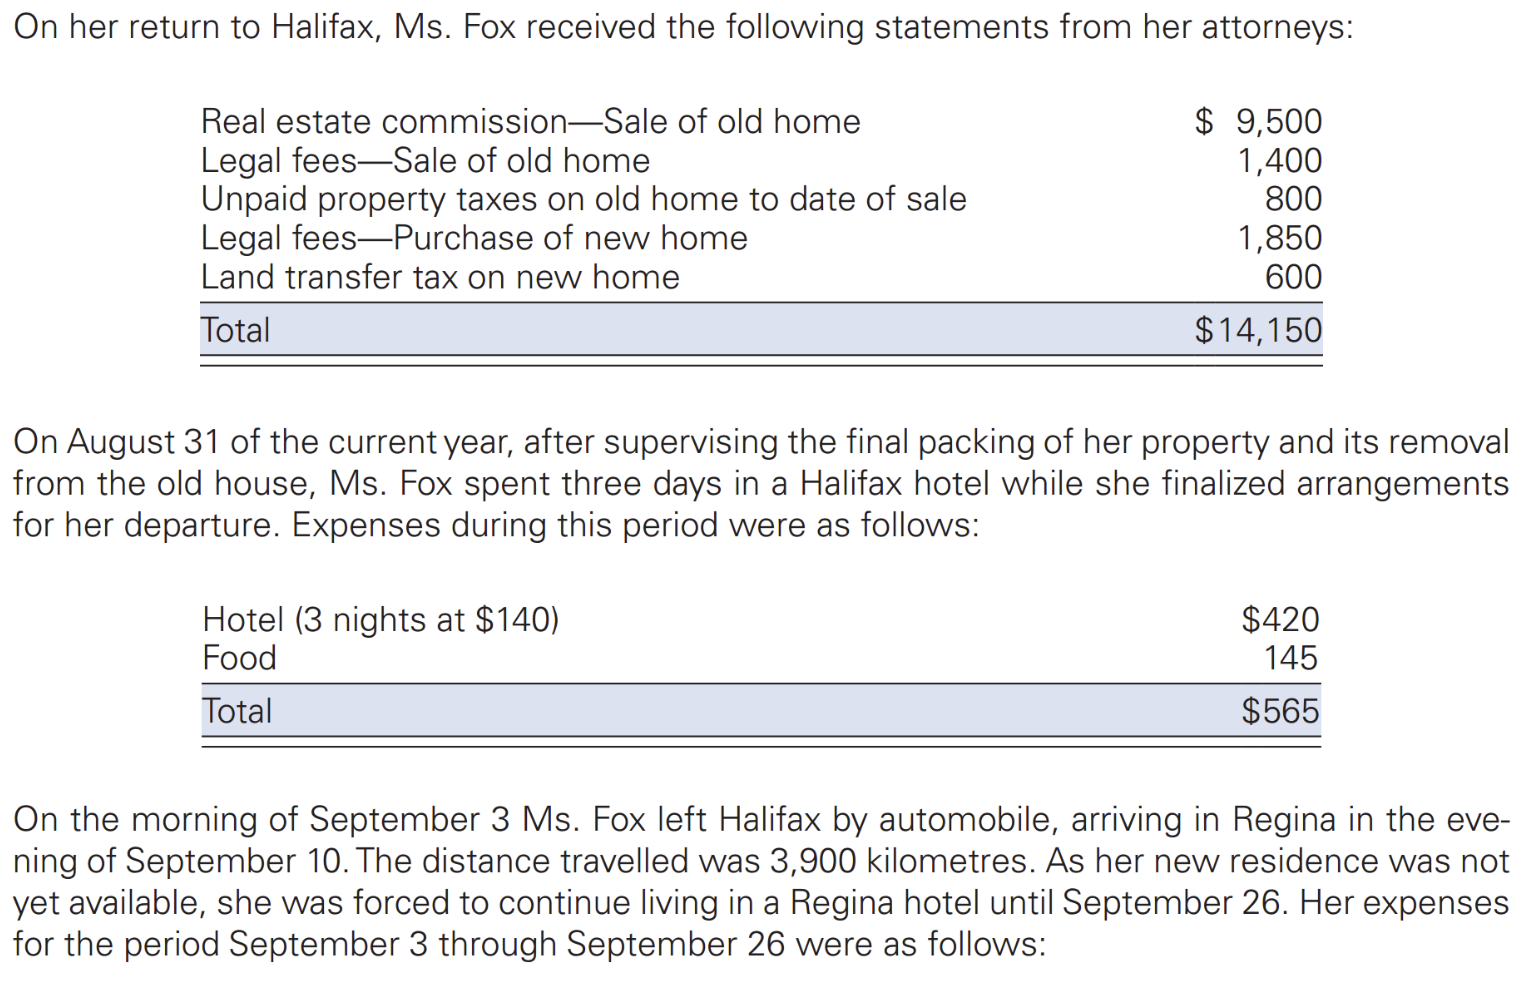Screen dimensions: 1538x984
Task: Click the $14,150 total amount
Action: click(x=1258, y=331)
